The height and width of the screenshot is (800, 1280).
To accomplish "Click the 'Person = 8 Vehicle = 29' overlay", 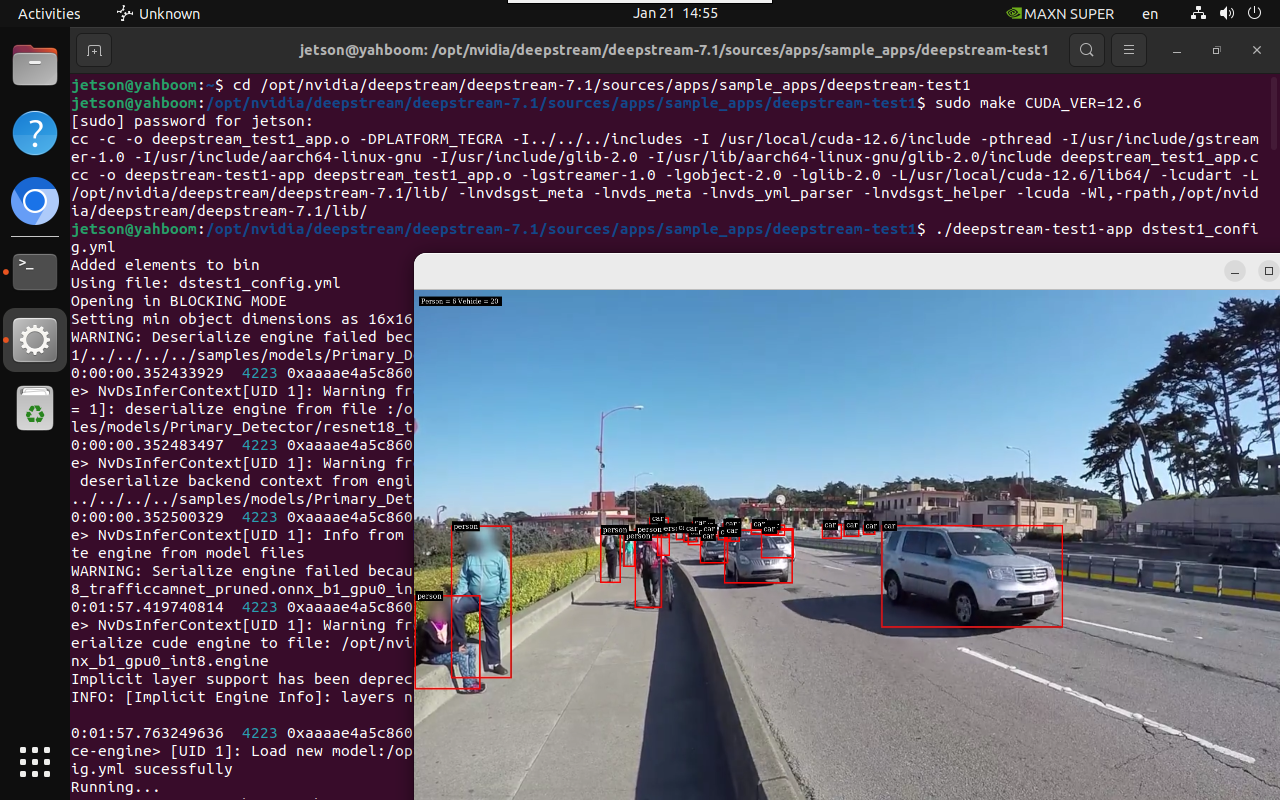I will point(460,301).
